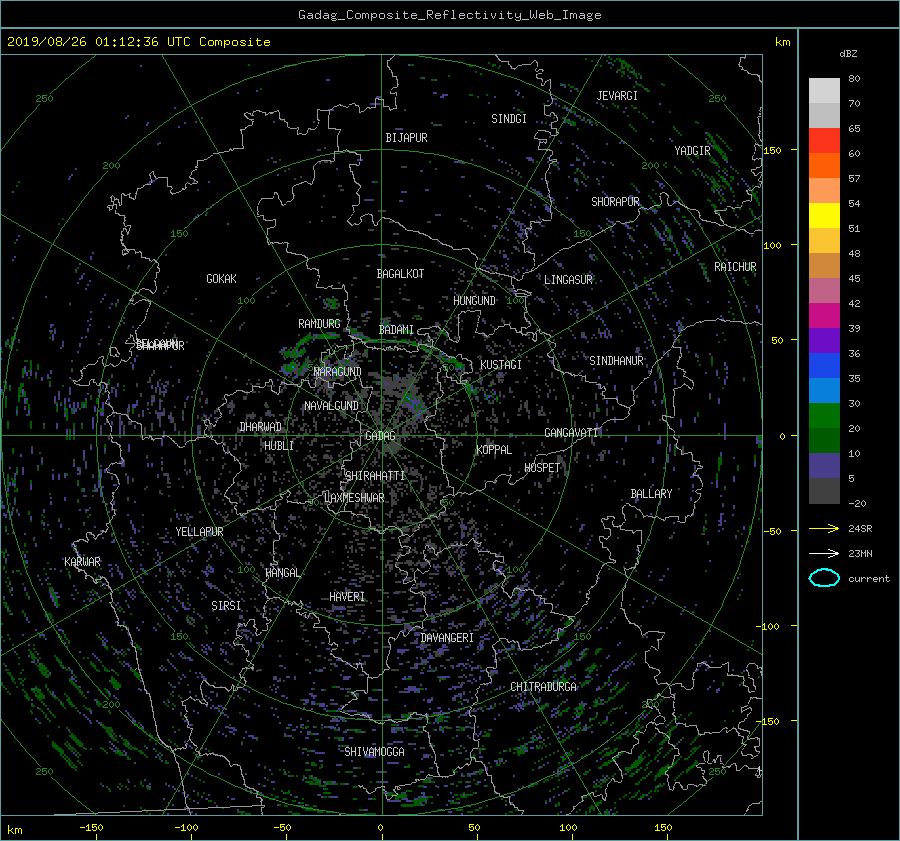Click the 'GANGAVATI' label
Image resolution: width=900 pixels, height=841 pixels.
point(571,433)
